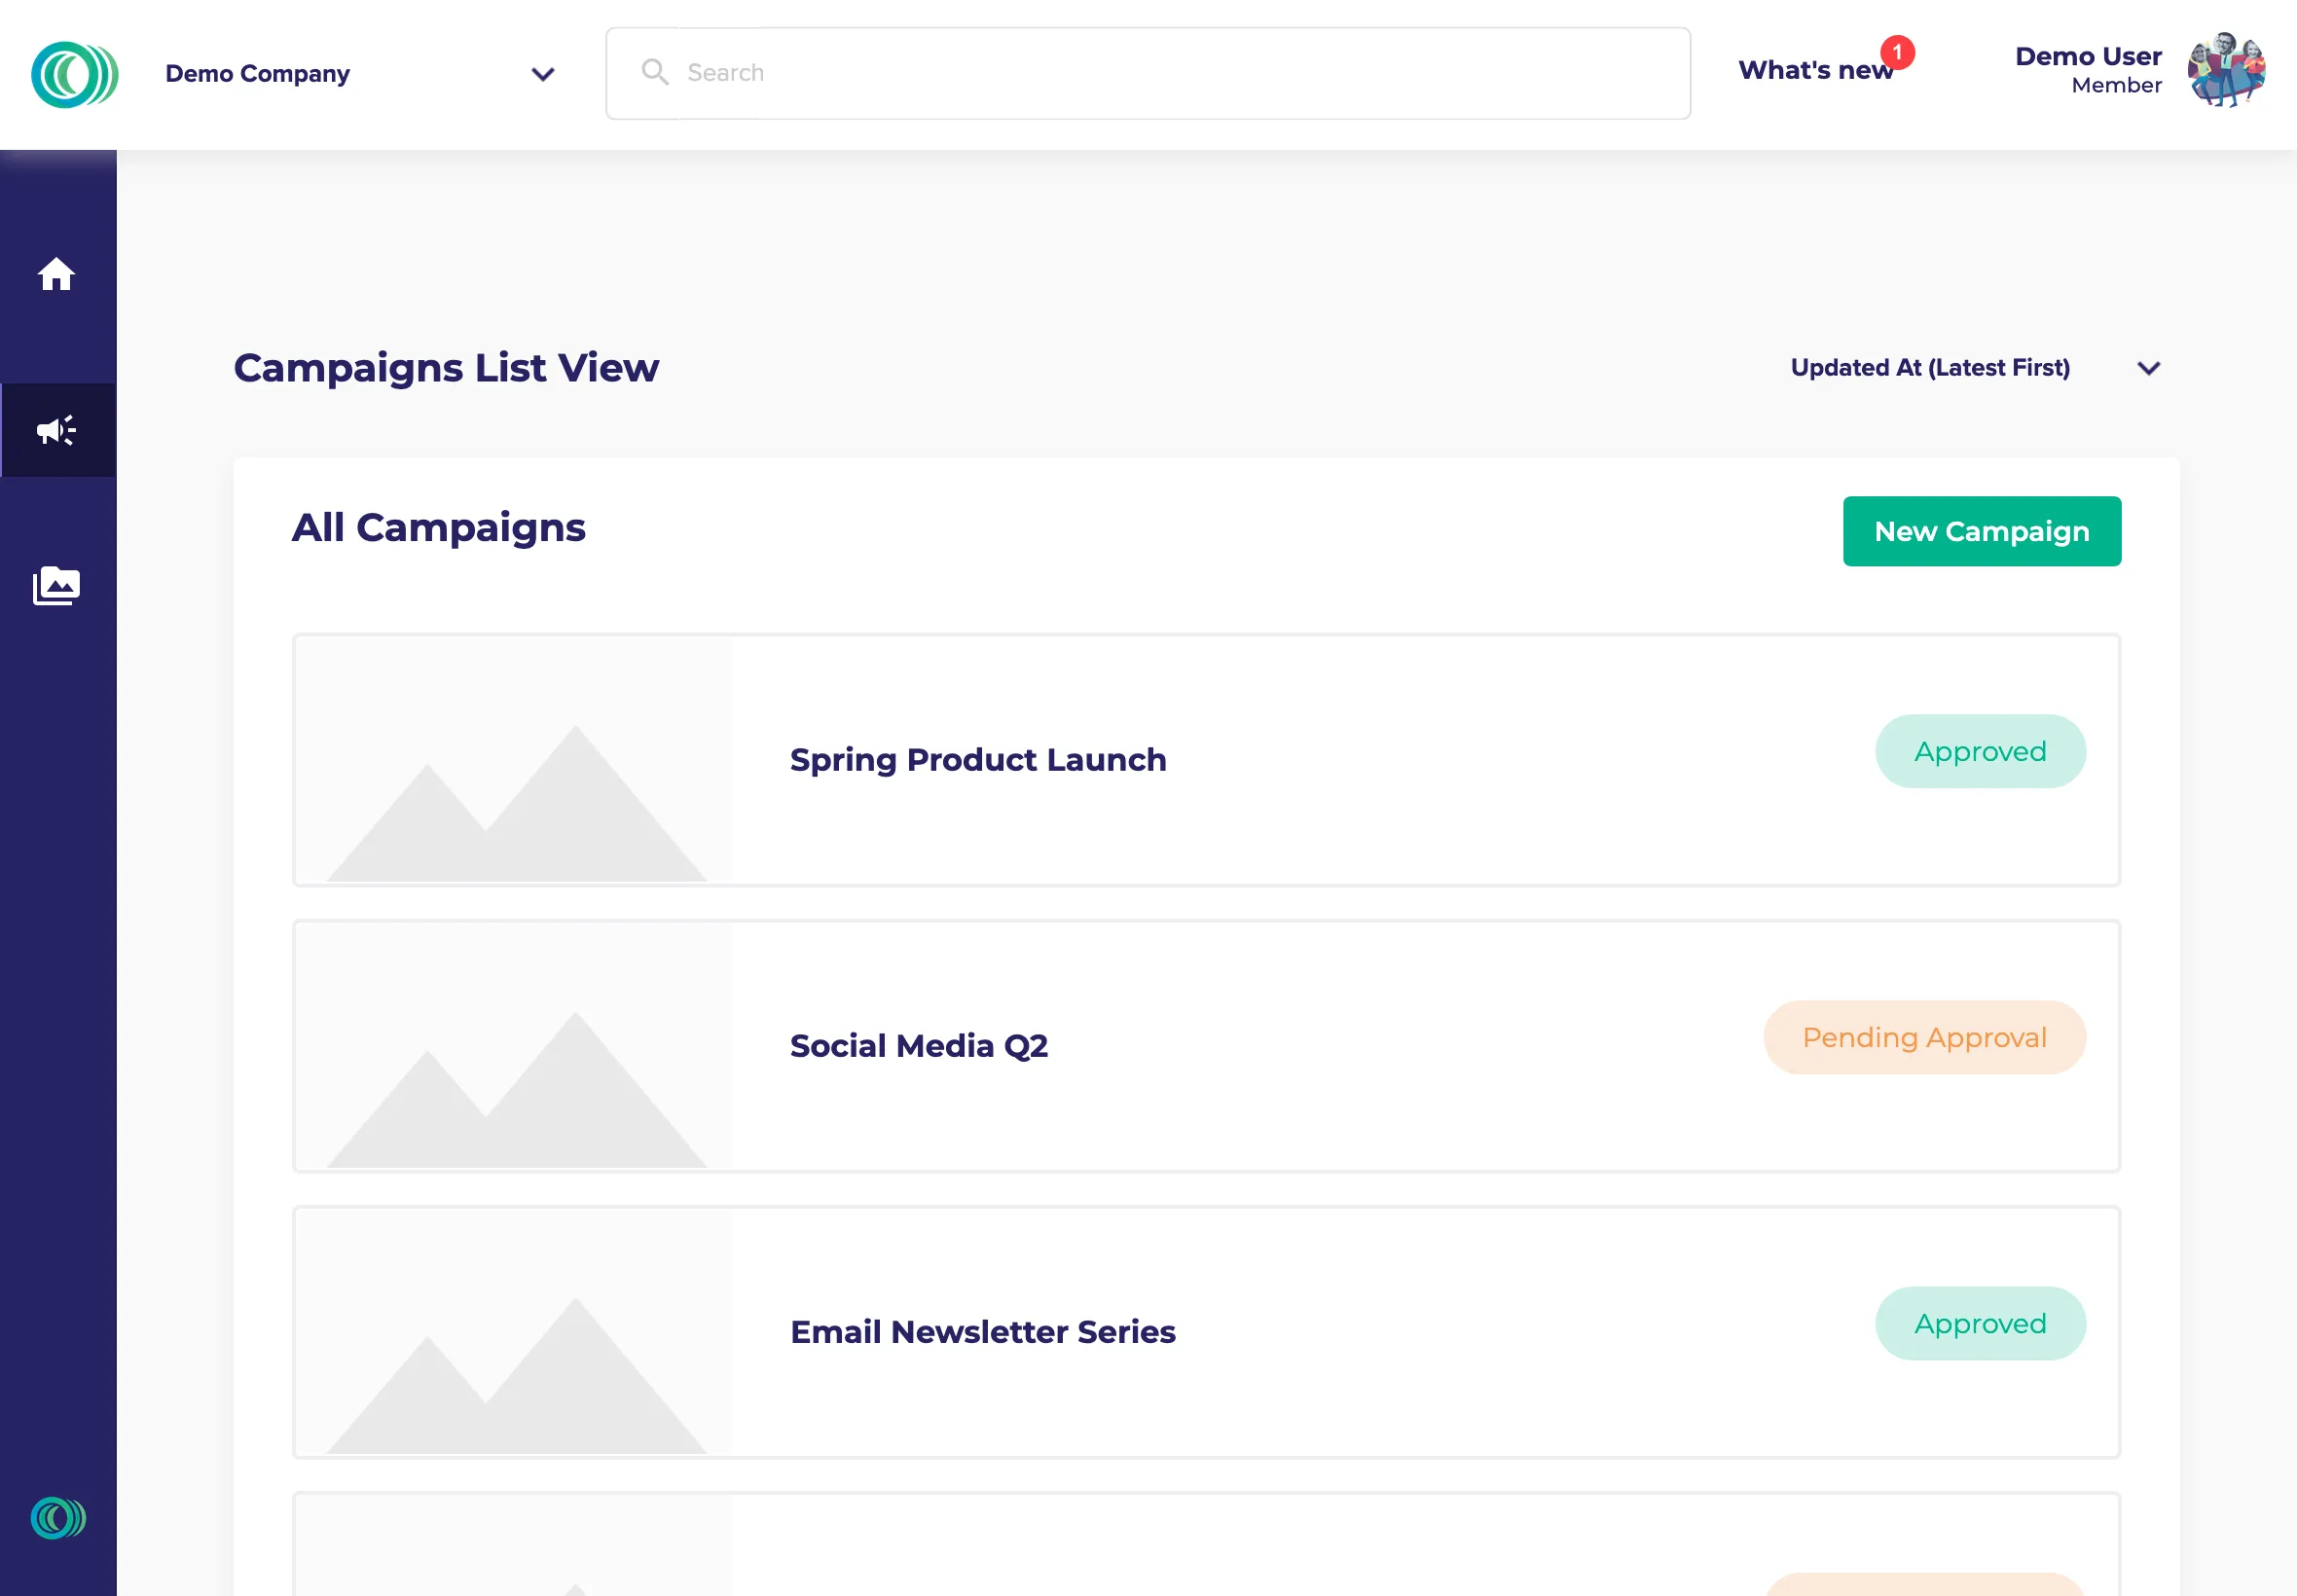Screen dimensions: 2297x1596
Task: Click the Pending Approval badge on Social Media Q2
Action: pos(1924,1037)
